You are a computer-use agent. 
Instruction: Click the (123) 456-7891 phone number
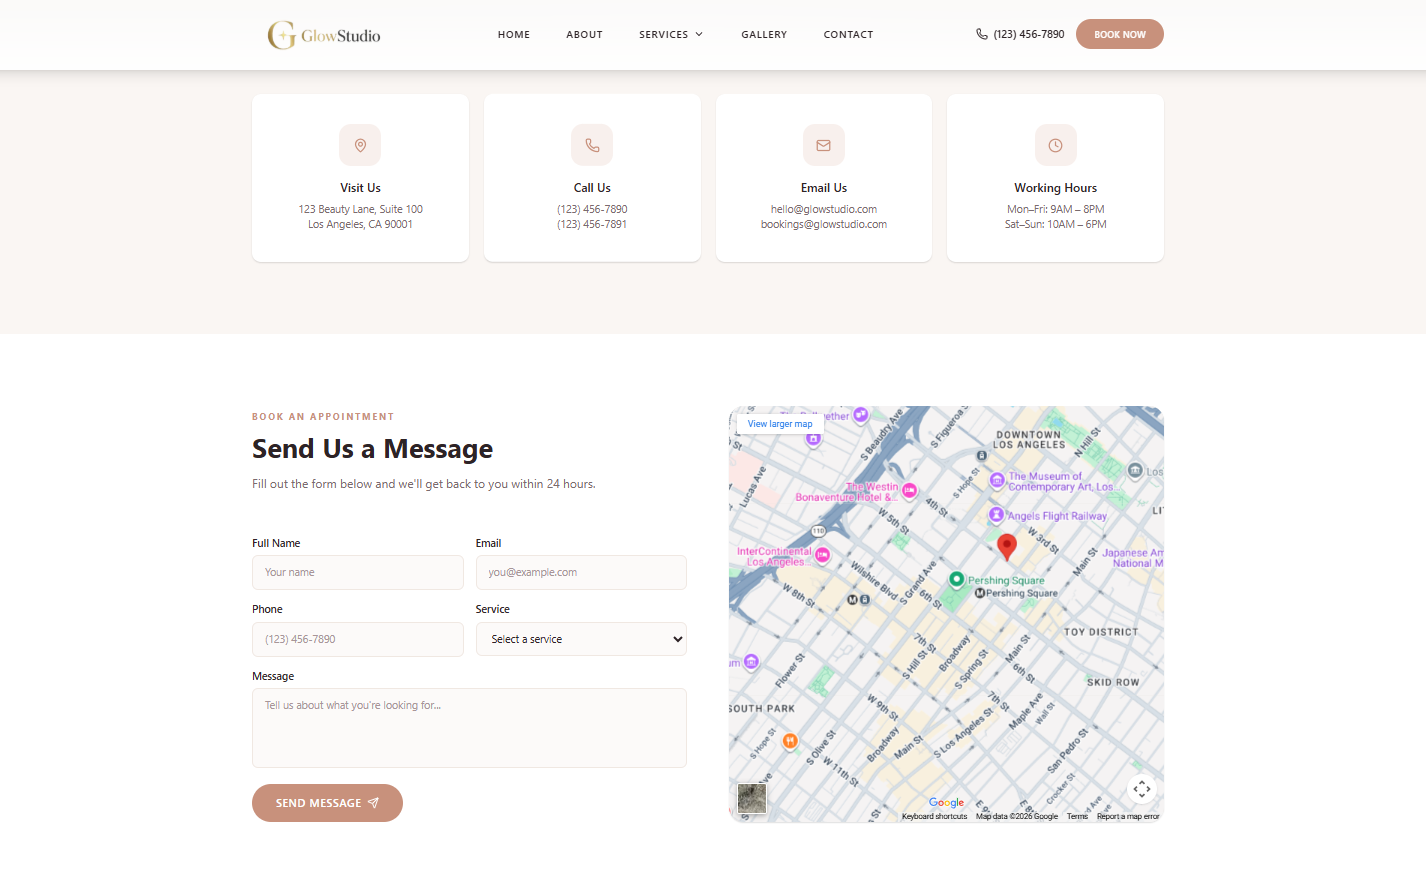[x=592, y=224]
